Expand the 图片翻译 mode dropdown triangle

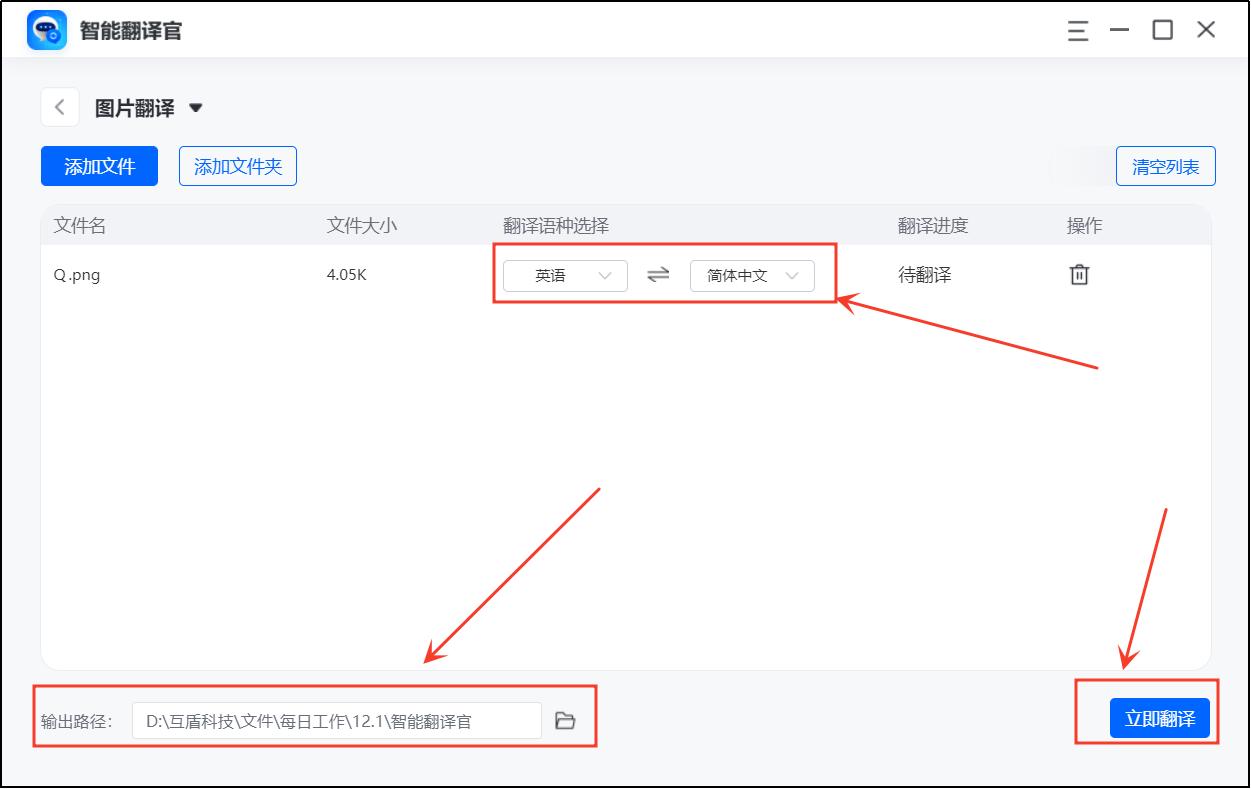pos(196,107)
